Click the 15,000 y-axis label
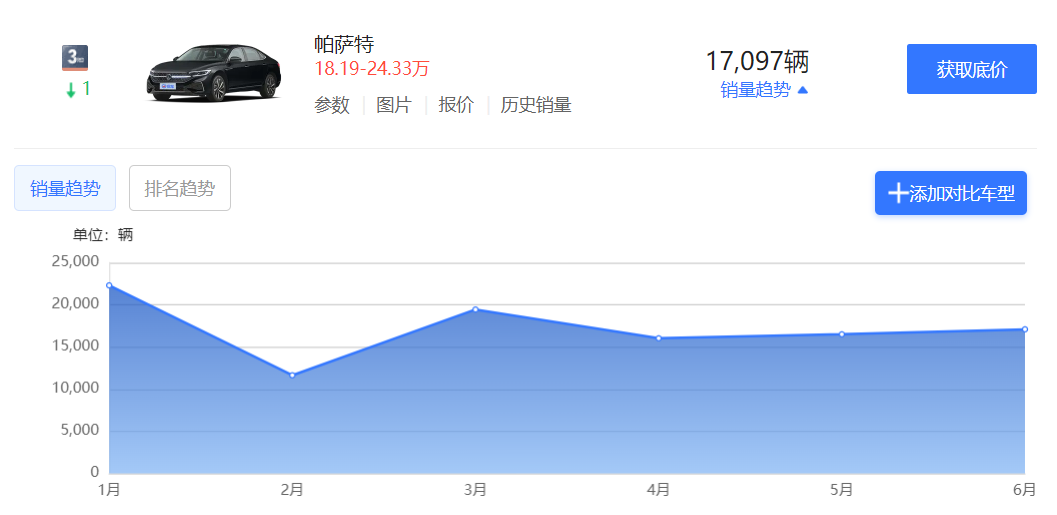 pos(75,346)
